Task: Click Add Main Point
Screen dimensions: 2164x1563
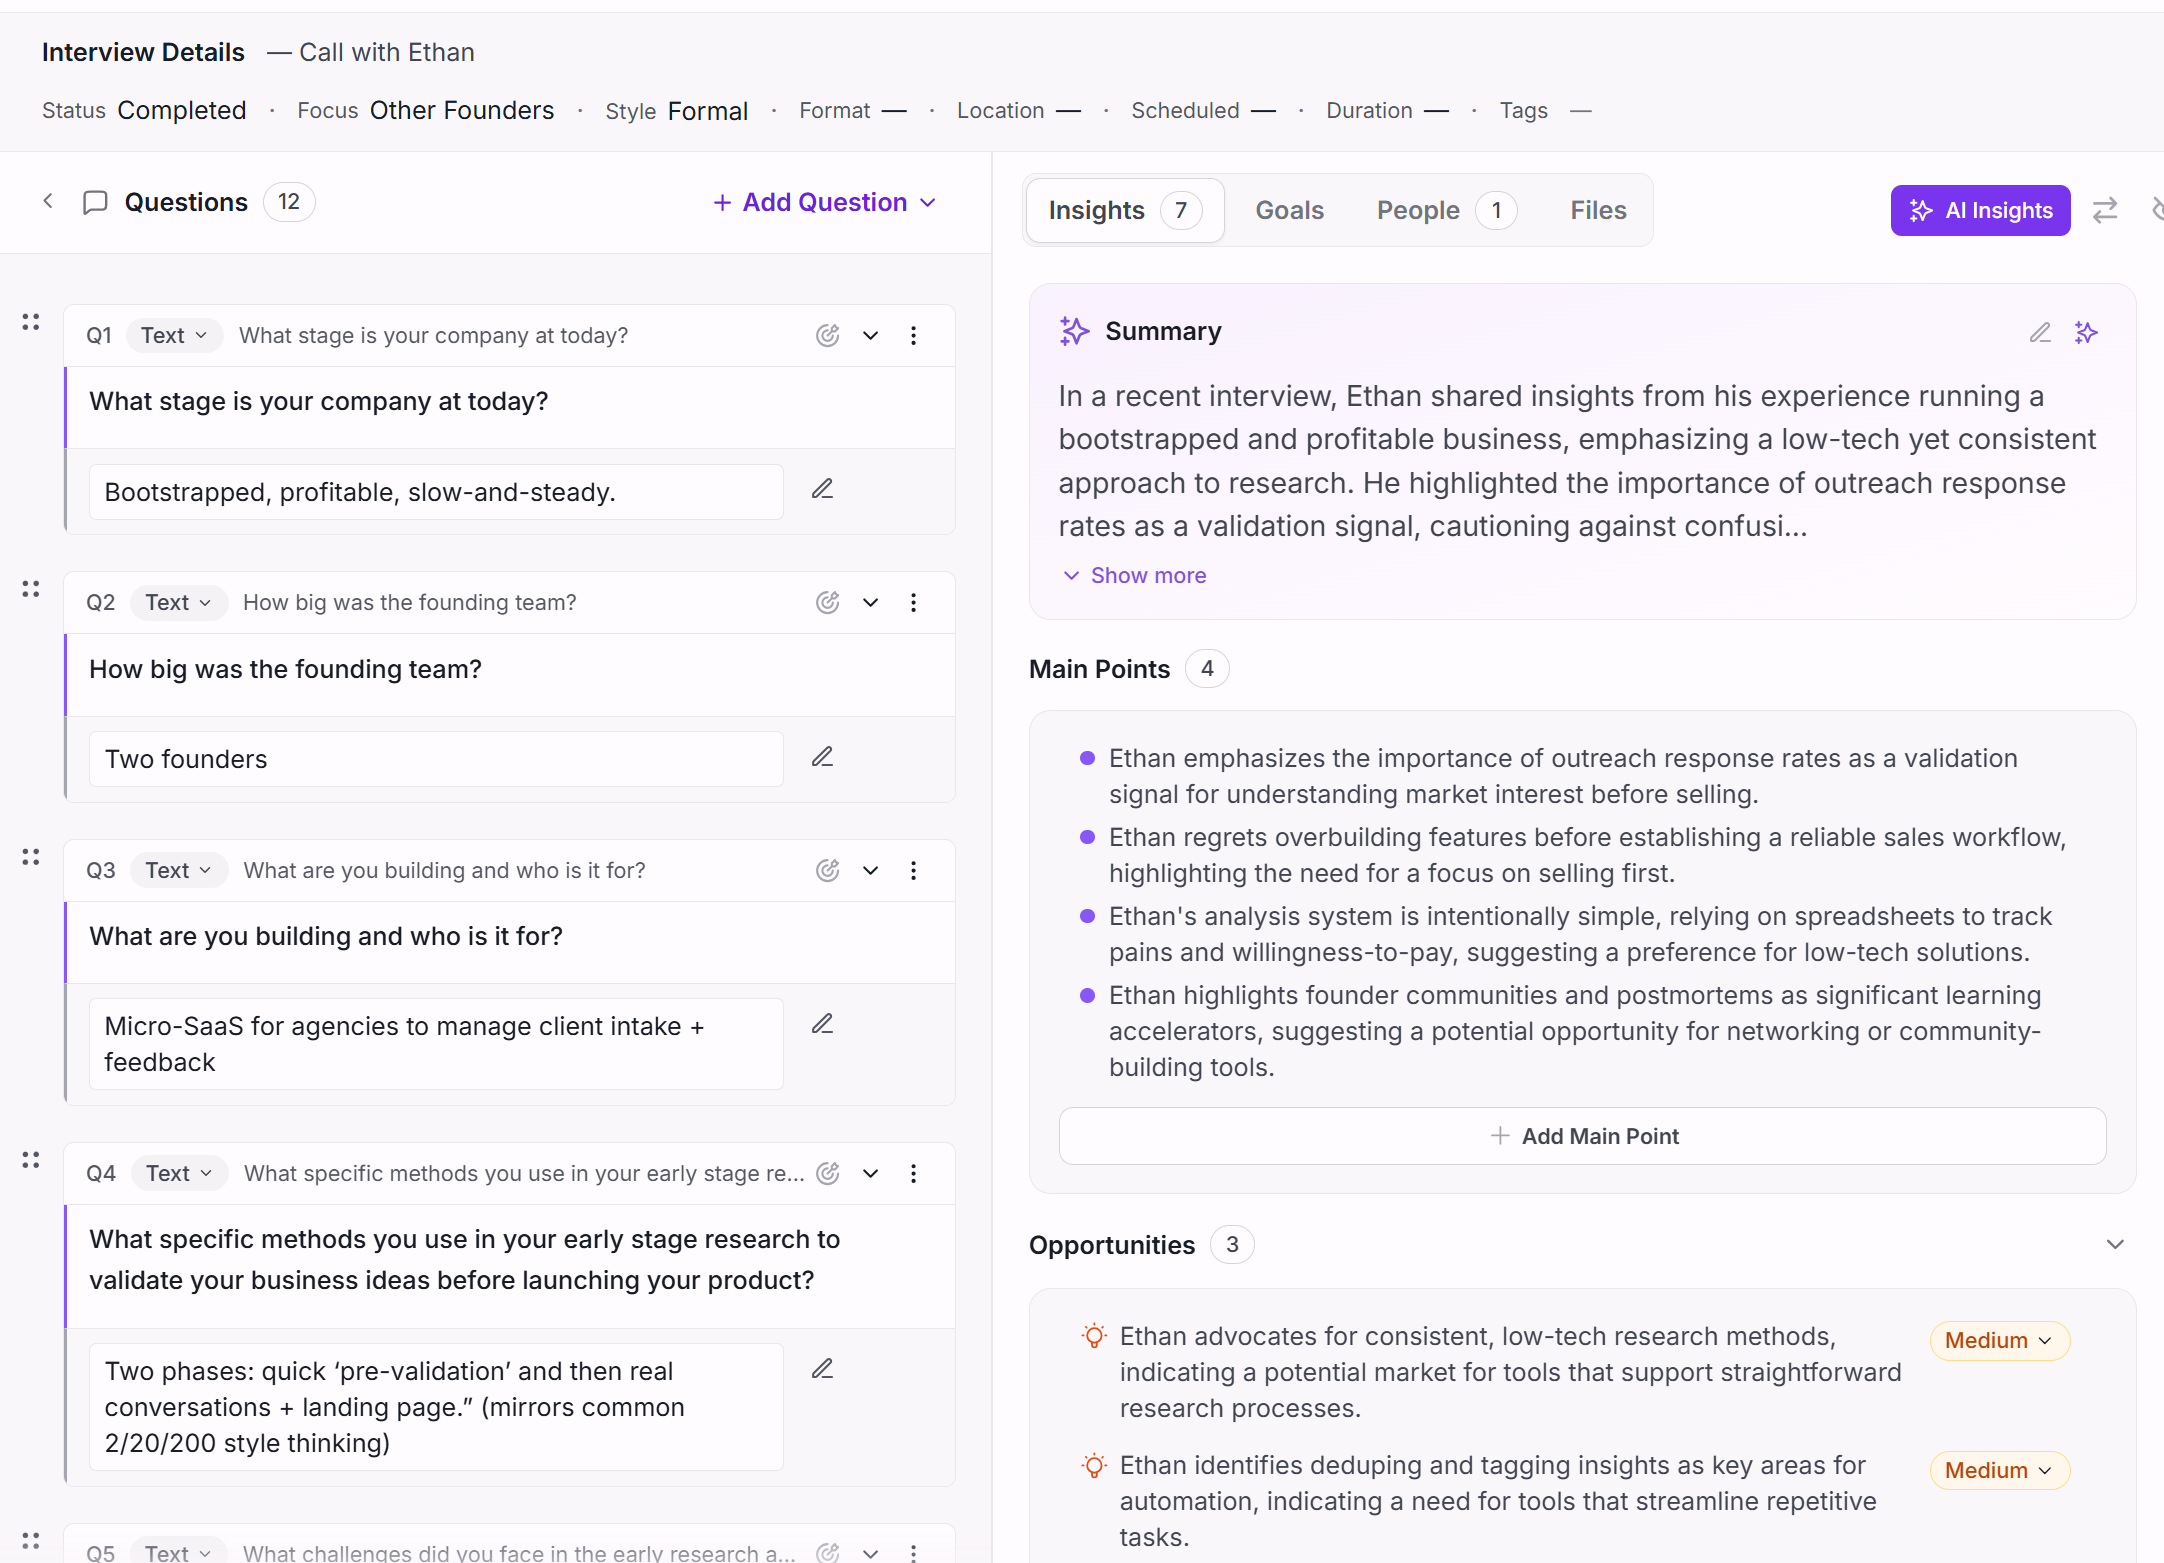Action: pos(1583,1136)
